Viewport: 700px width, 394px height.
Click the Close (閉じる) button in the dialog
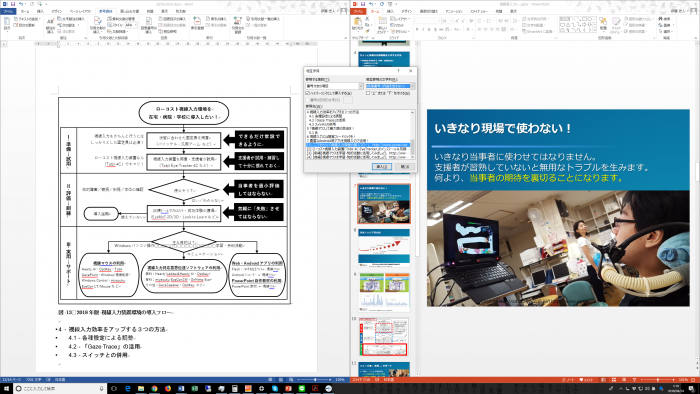point(404,166)
